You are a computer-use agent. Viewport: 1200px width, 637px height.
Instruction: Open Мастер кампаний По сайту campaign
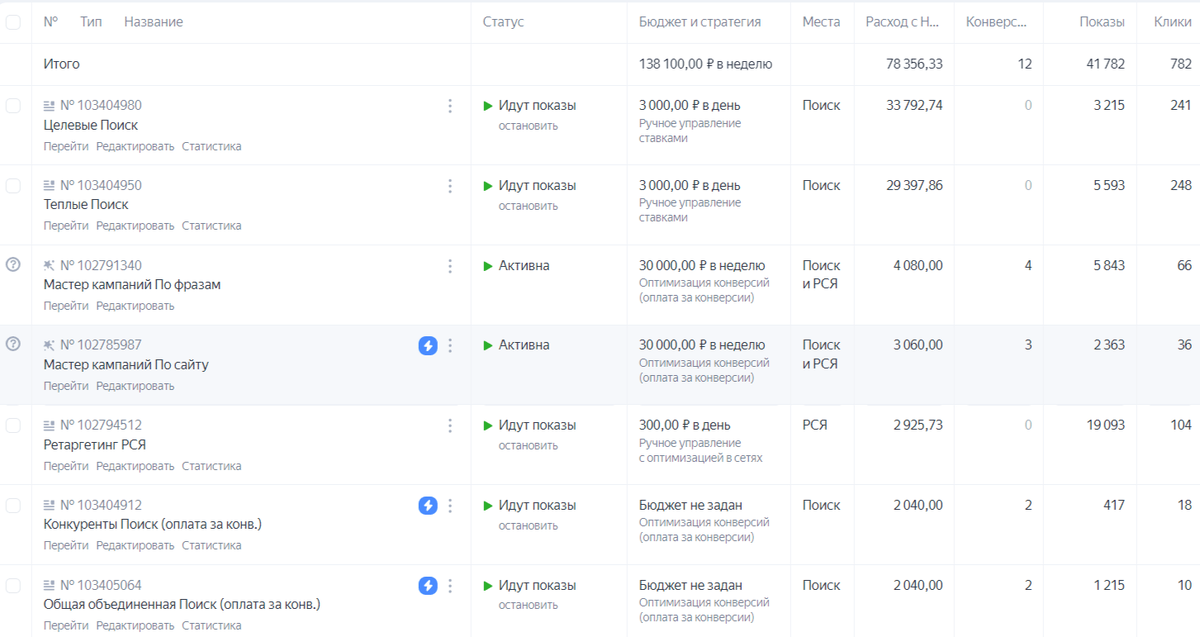126,365
